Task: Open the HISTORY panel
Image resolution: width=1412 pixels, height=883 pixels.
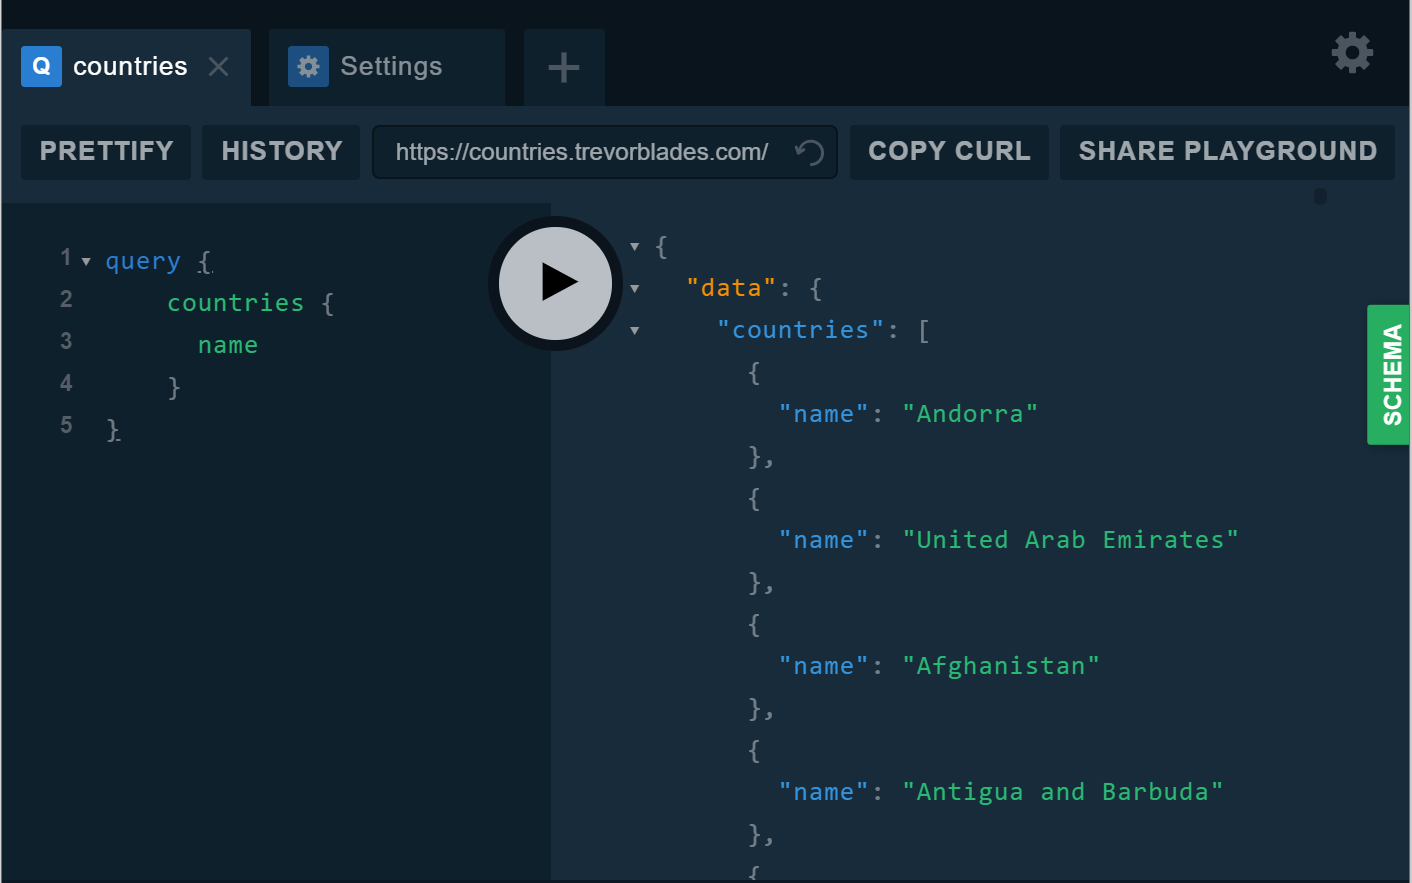Action: [x=281, y=152]
